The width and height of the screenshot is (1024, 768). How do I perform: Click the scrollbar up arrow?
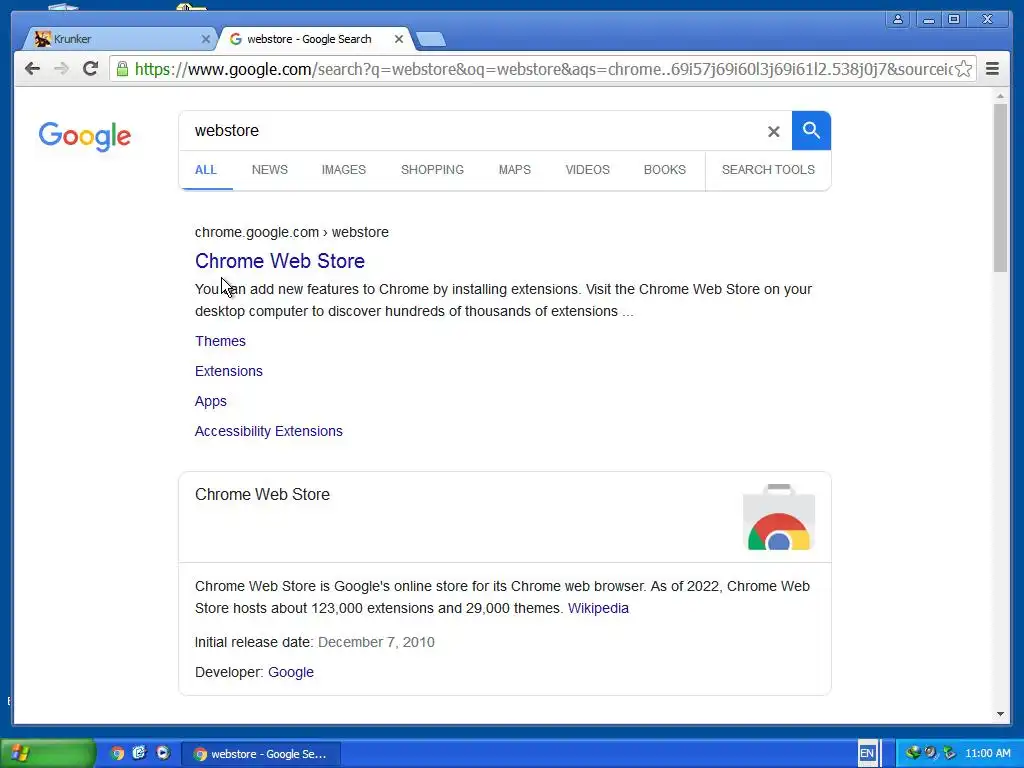pyautogui.click(x=1000, y=96)
